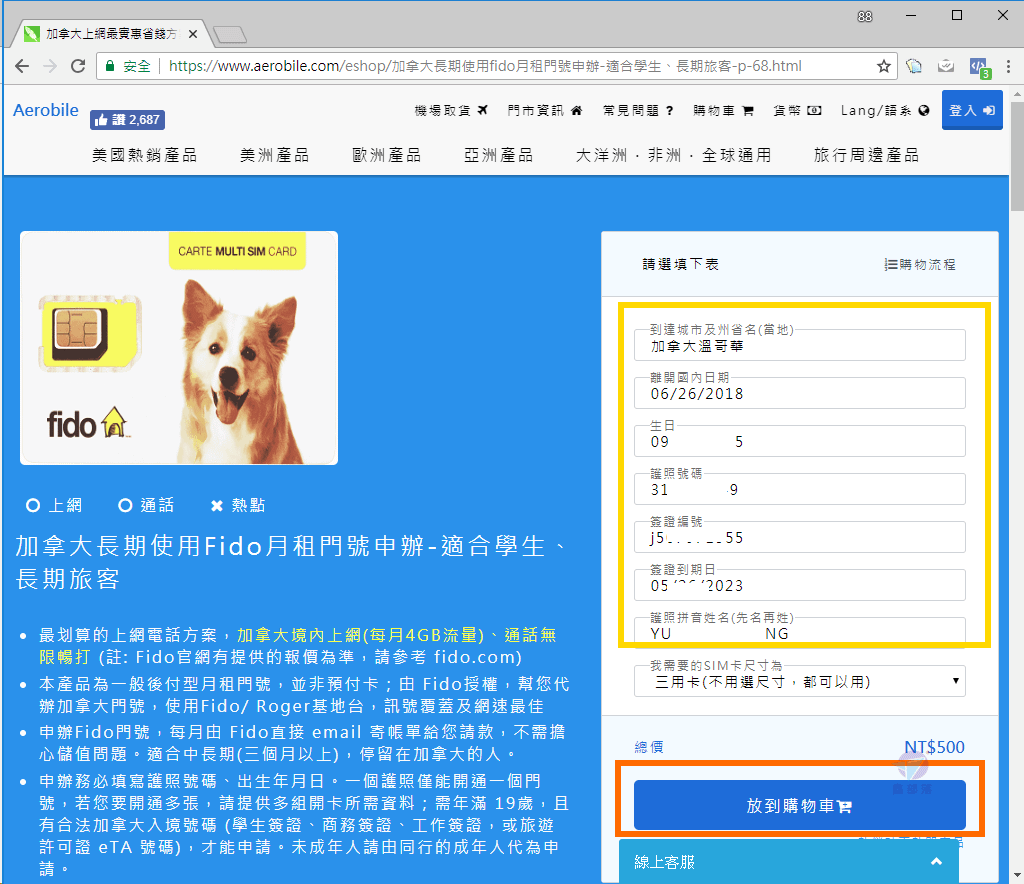
Task: Open the 美洲產品 menu
Action: 274,155
